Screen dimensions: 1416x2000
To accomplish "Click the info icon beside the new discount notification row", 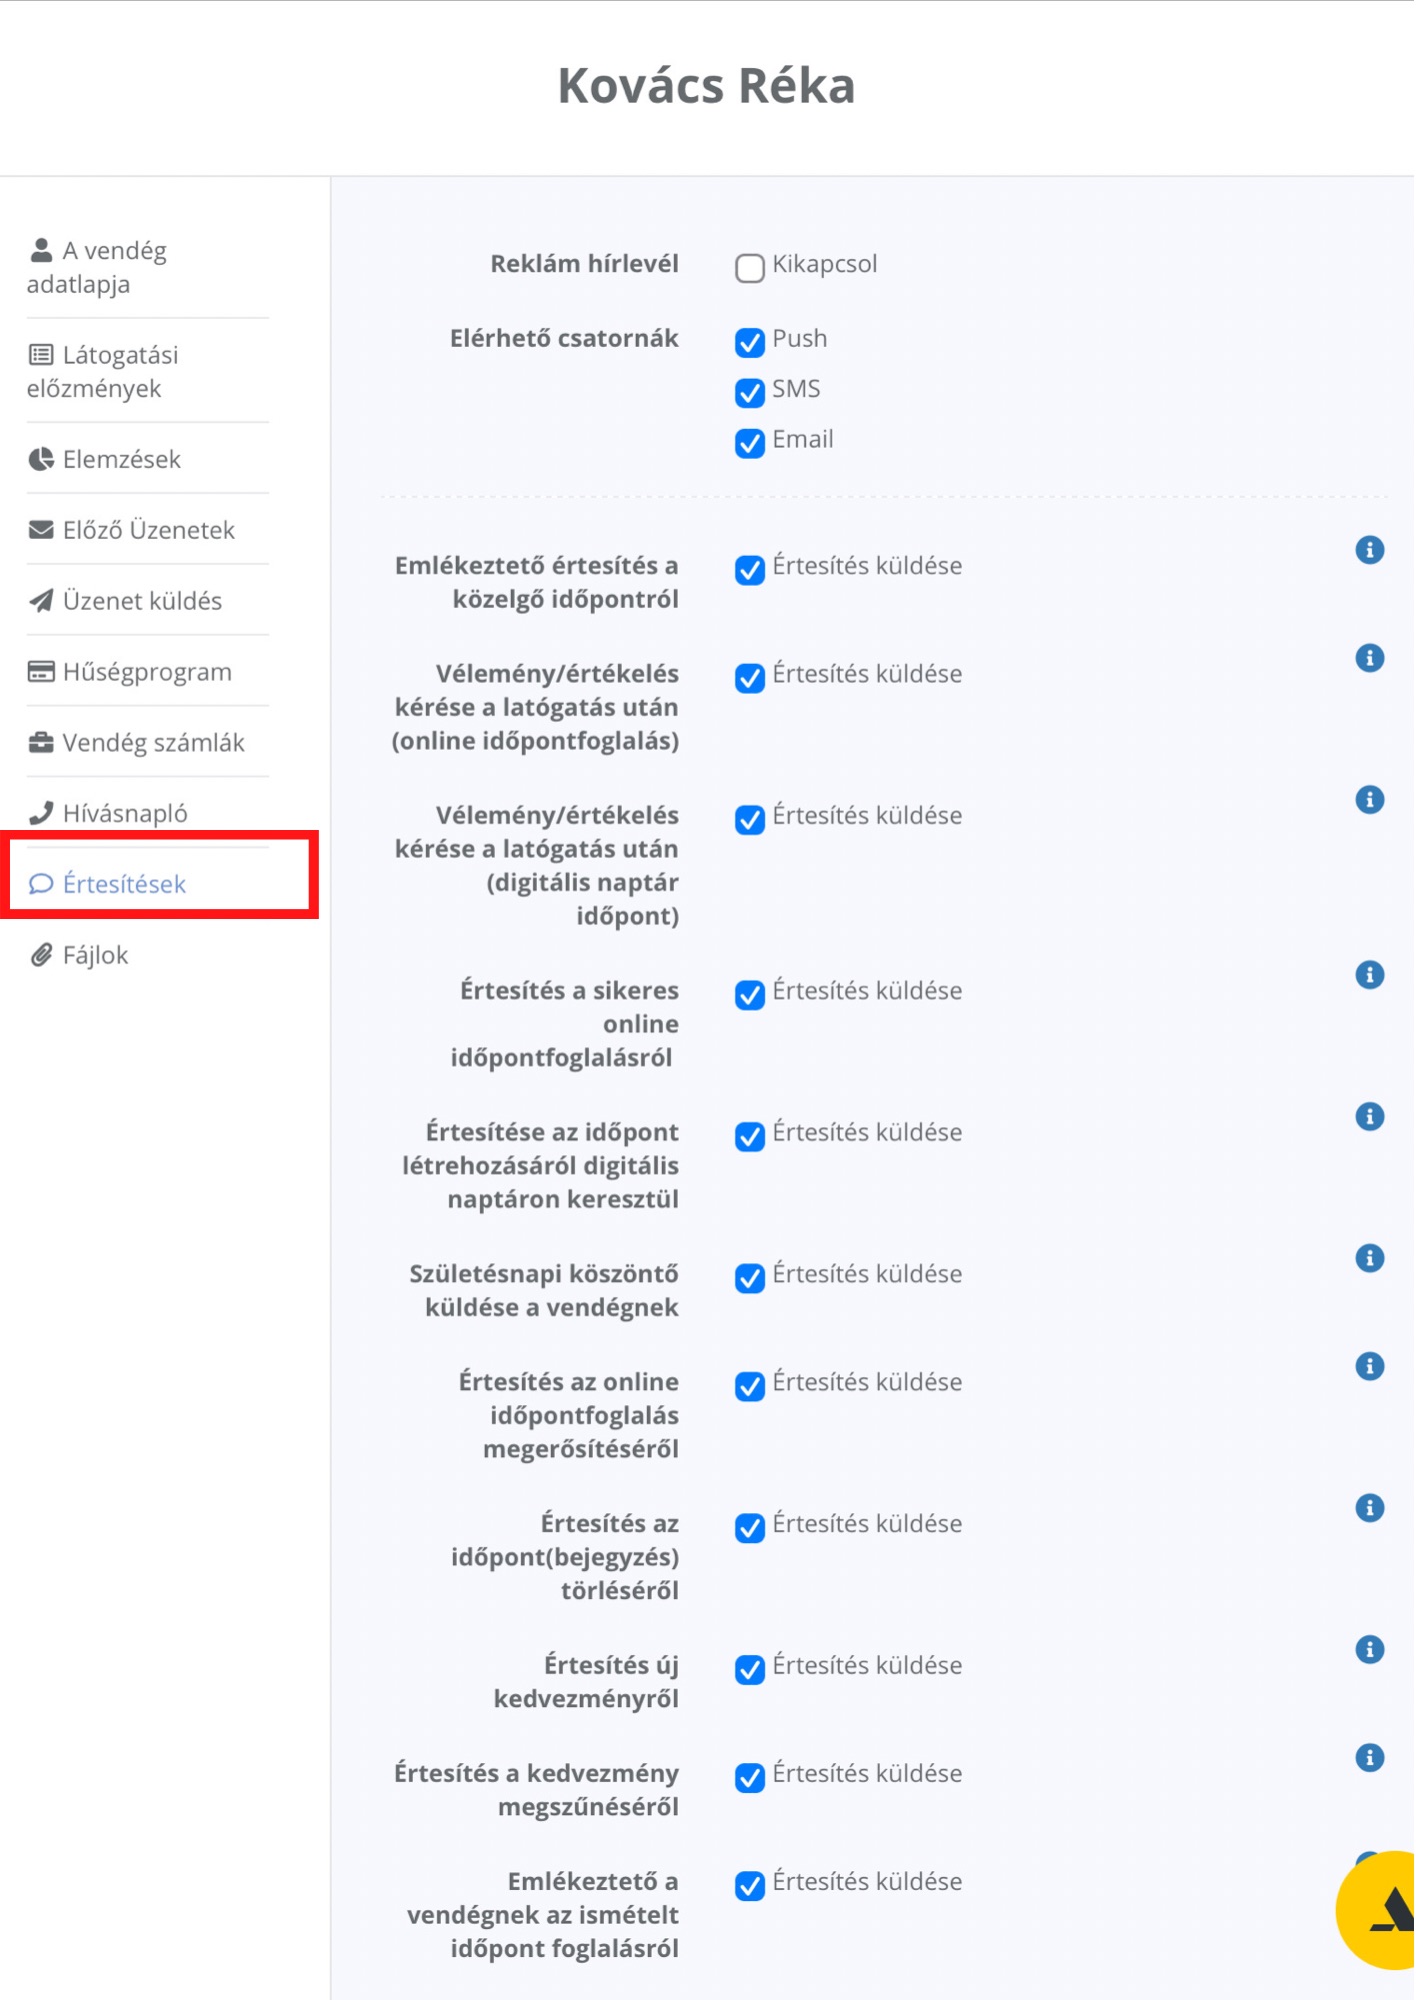I will tap(1369, 1649).
